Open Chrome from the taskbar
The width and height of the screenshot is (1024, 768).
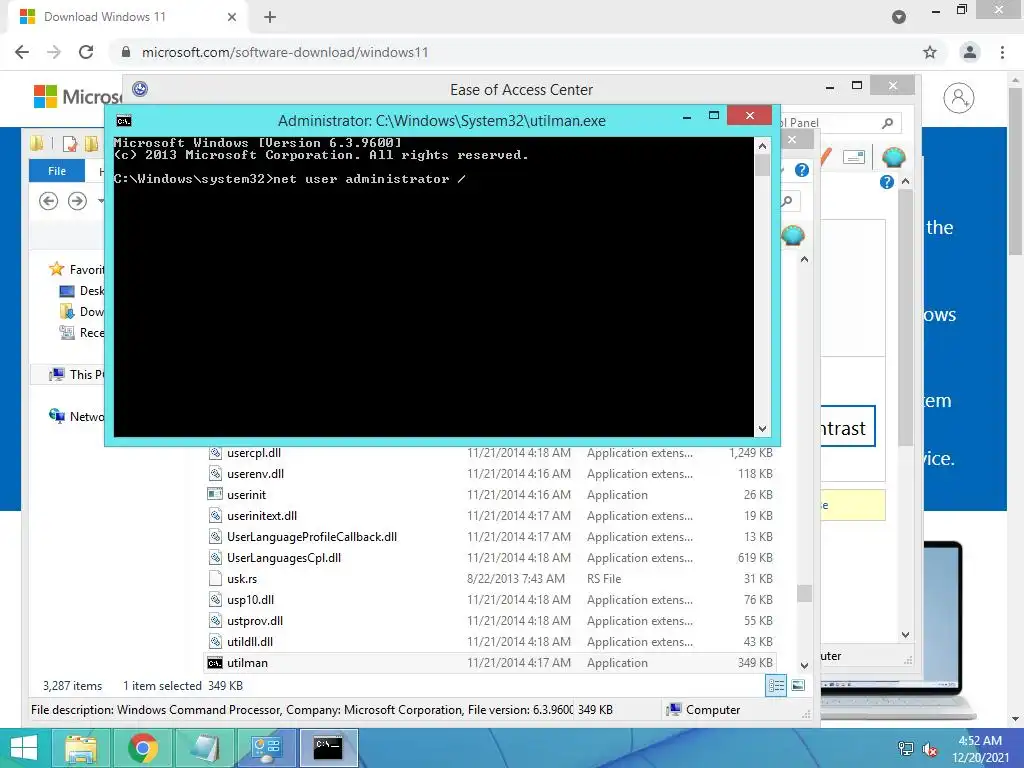pyautogui.click(x=143, y=748)
